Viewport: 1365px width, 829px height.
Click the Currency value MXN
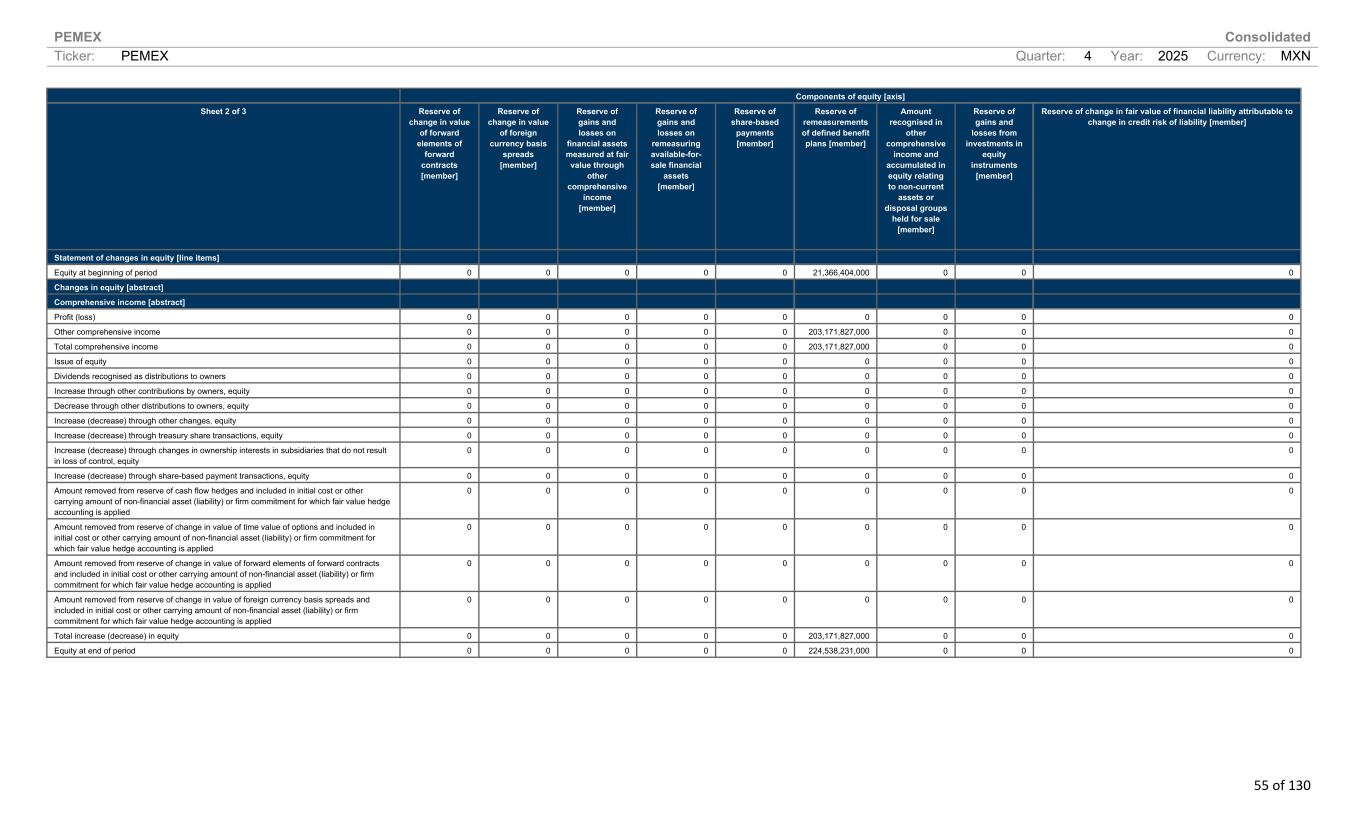[1295, 57]
